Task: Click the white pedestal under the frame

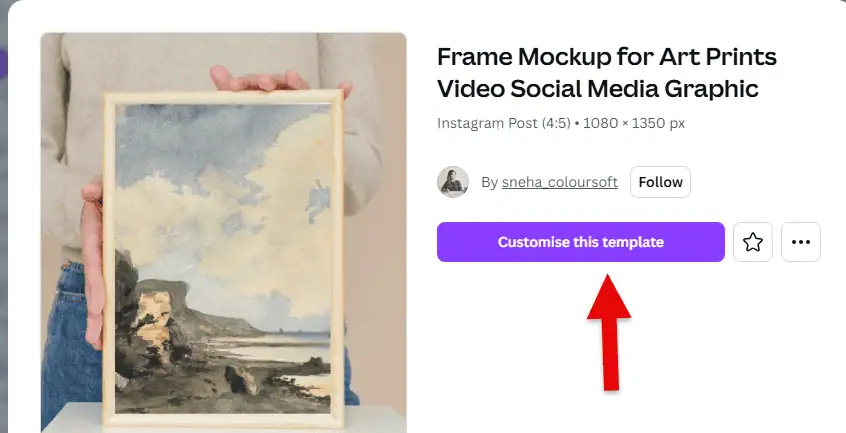Action: pyautogui.click(x=81, y=420)
